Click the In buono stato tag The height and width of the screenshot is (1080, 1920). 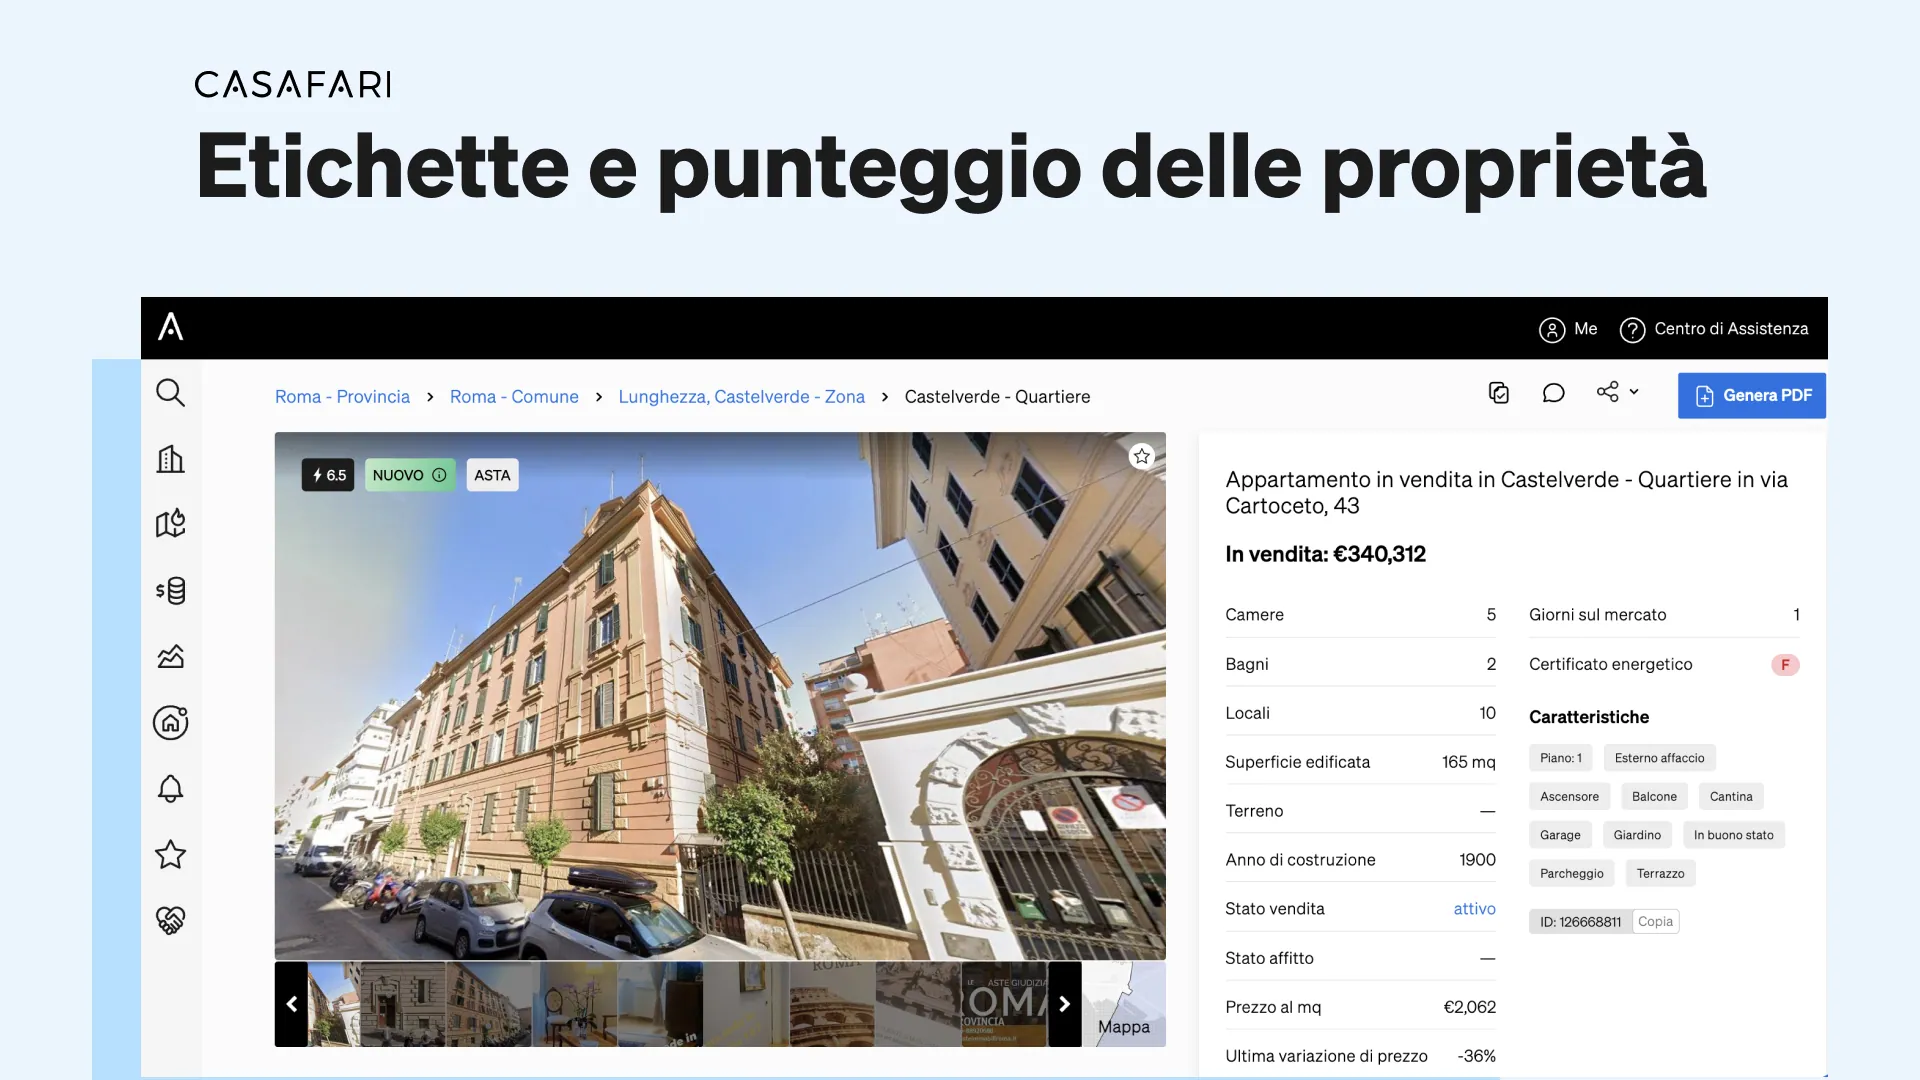coord(1733,835)
